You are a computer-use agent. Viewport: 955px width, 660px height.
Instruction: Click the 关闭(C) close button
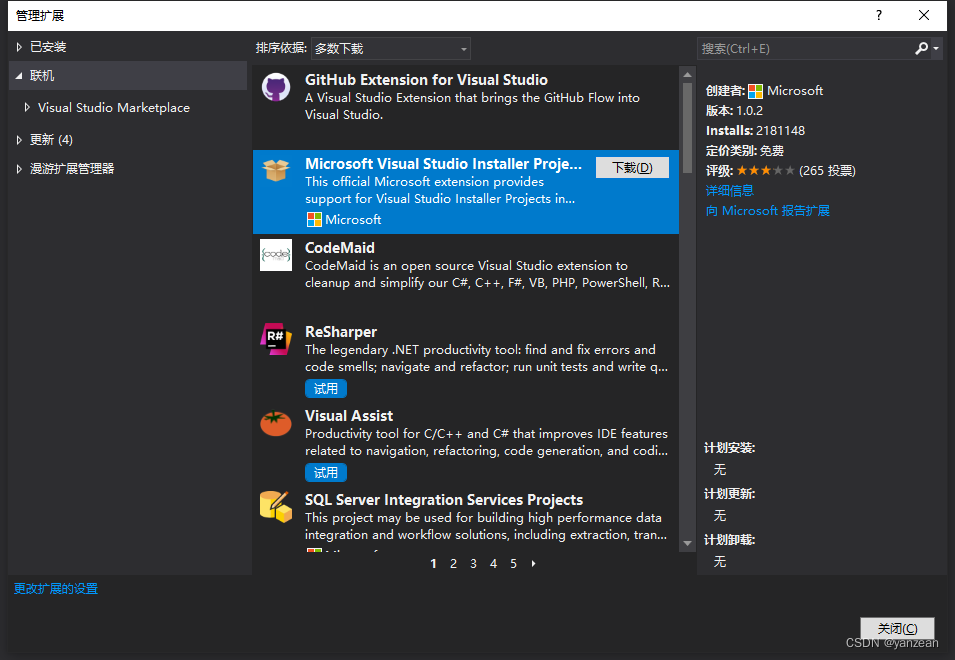(x=897, y=628)
